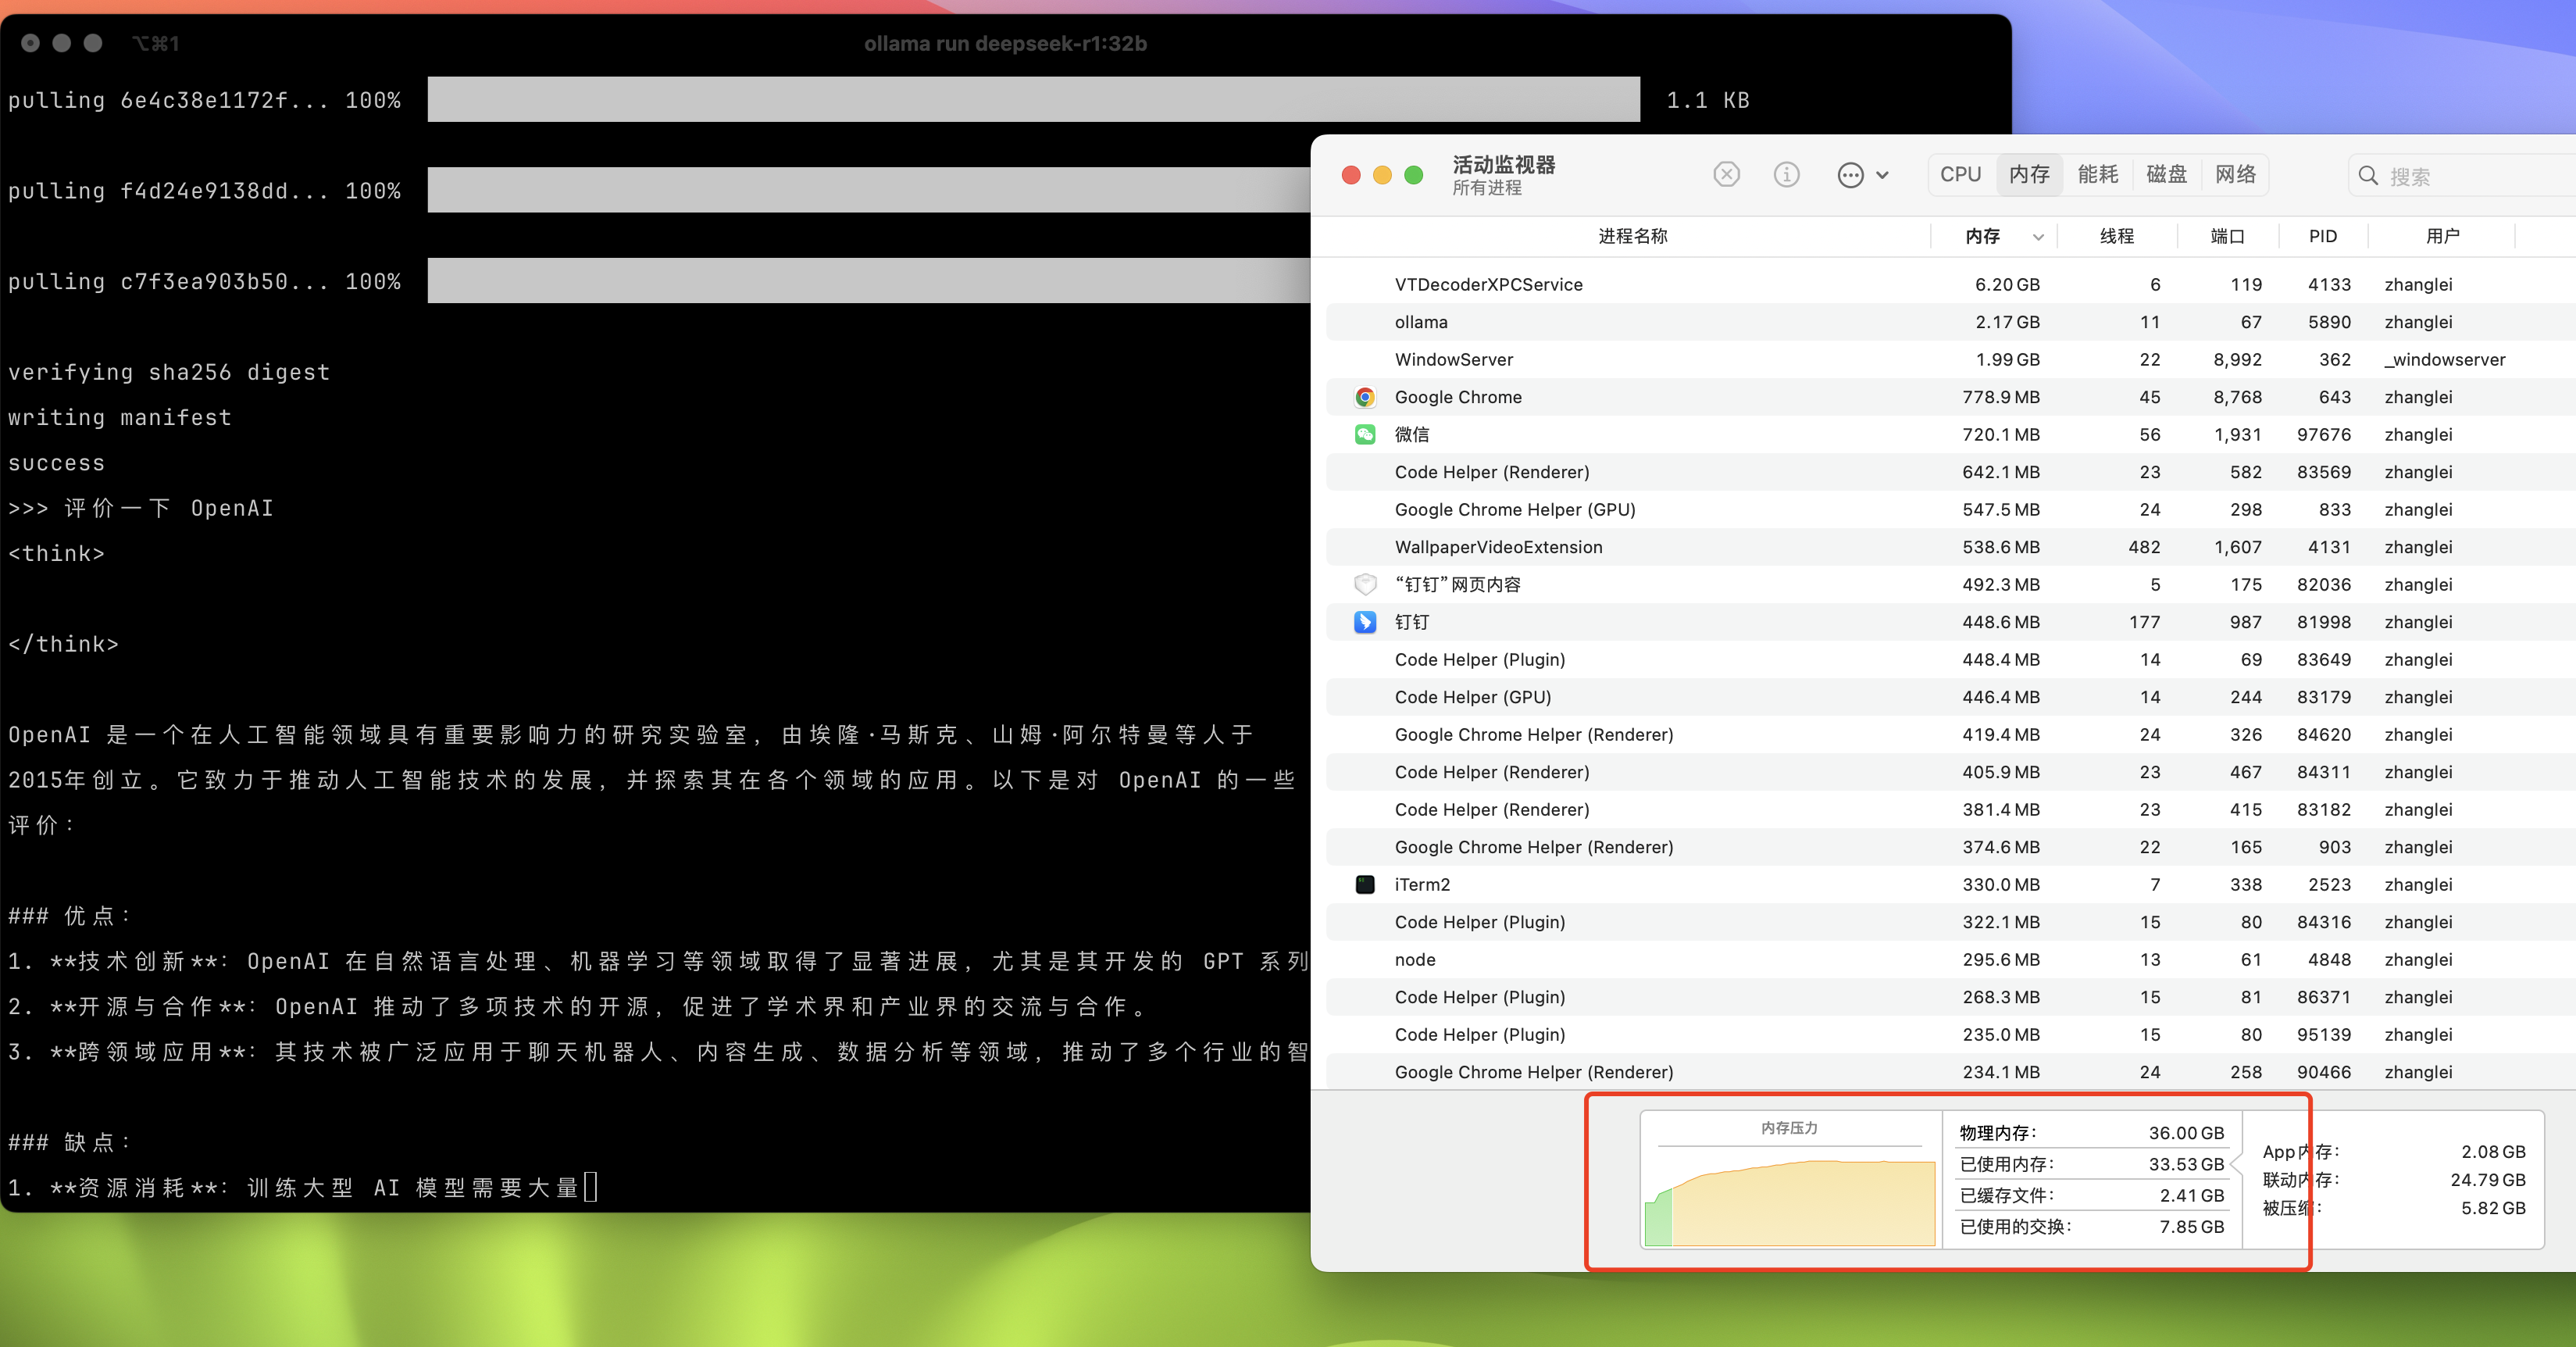Sort by 端口 column header
This screenshot has width=2576, height=1347.
(x=2227, y=236)
